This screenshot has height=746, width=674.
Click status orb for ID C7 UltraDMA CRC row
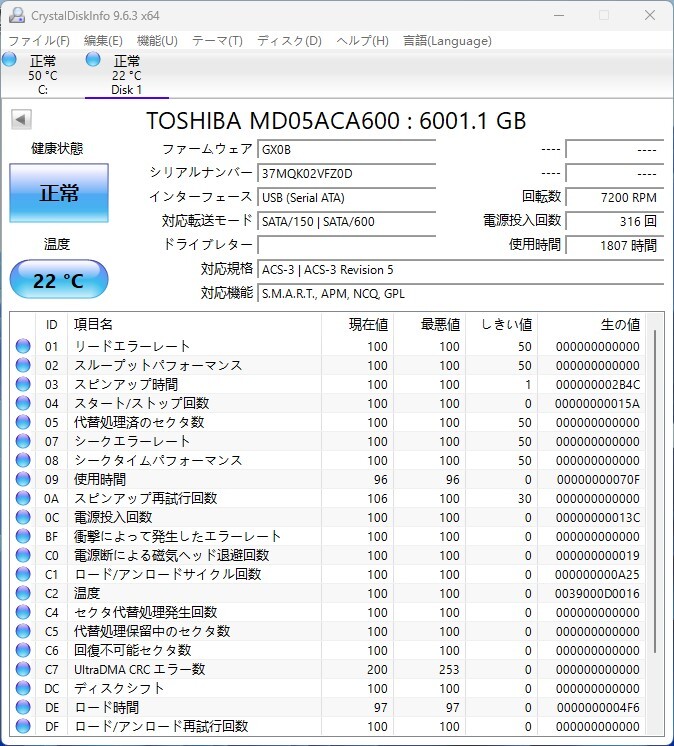point(23,669)
